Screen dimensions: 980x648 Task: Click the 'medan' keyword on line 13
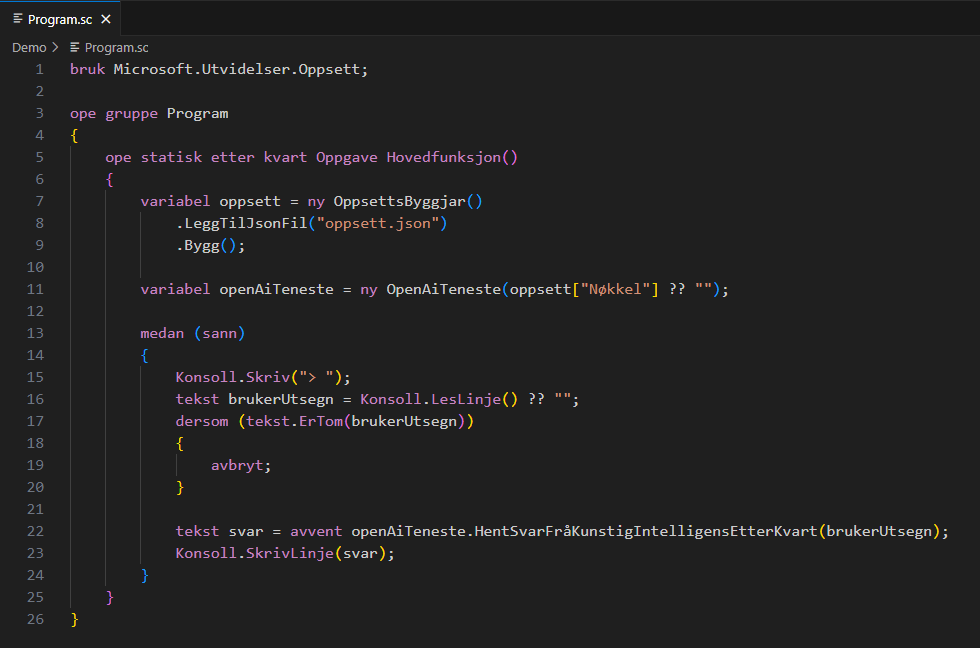tap(162, 333)
